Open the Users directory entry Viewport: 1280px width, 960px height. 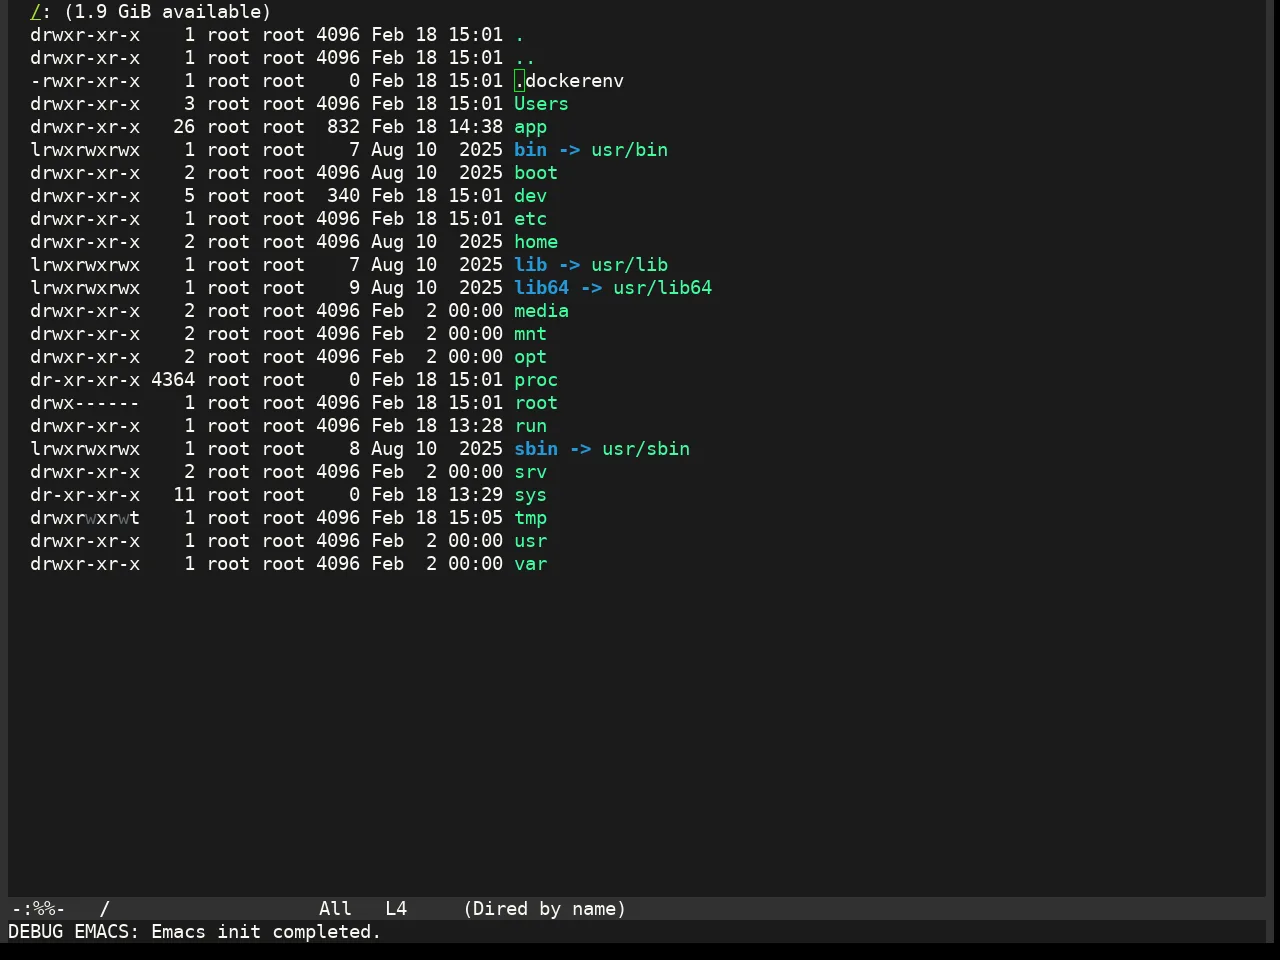[541, 104]
